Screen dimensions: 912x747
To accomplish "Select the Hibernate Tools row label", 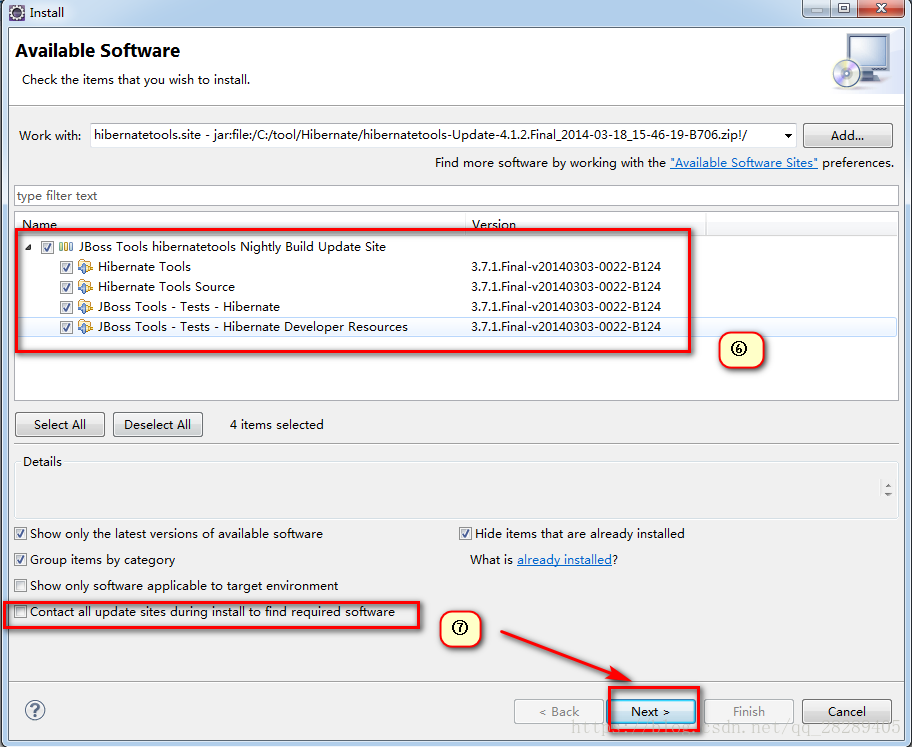I will [x=144, y=267].
